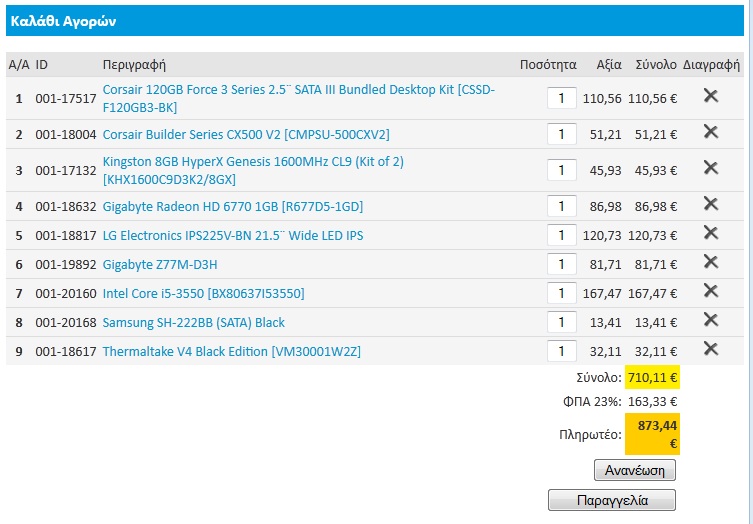Screen dimensions: 753x524
Task: Click the 167,47 € row total
Action: (652, 293)
